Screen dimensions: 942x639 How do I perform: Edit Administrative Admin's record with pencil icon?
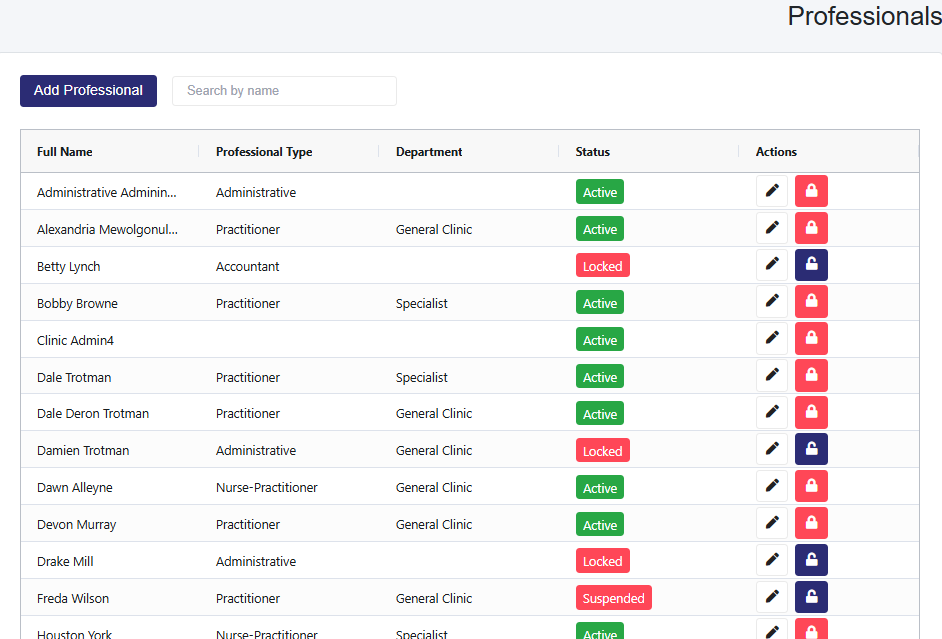click(x=772, y=191)
